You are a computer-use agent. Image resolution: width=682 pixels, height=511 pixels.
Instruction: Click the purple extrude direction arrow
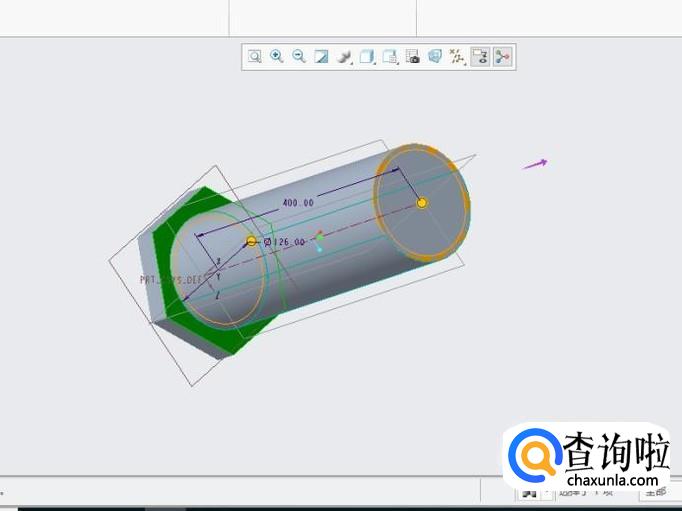click(x=535, y=164)
